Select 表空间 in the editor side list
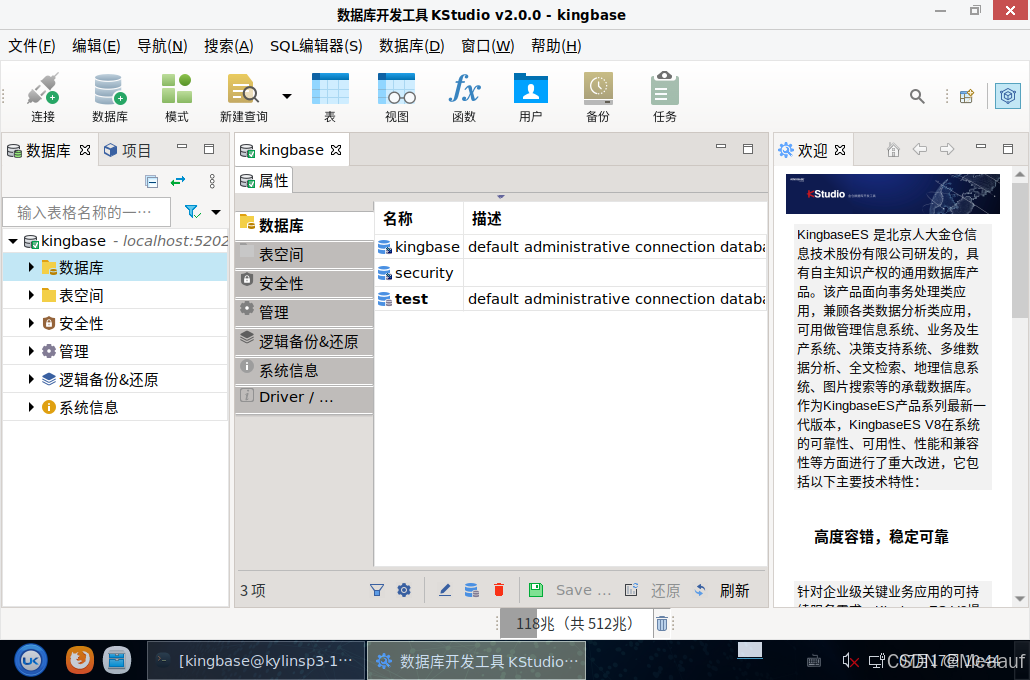 pyautogui.click(x=304, y=254)
